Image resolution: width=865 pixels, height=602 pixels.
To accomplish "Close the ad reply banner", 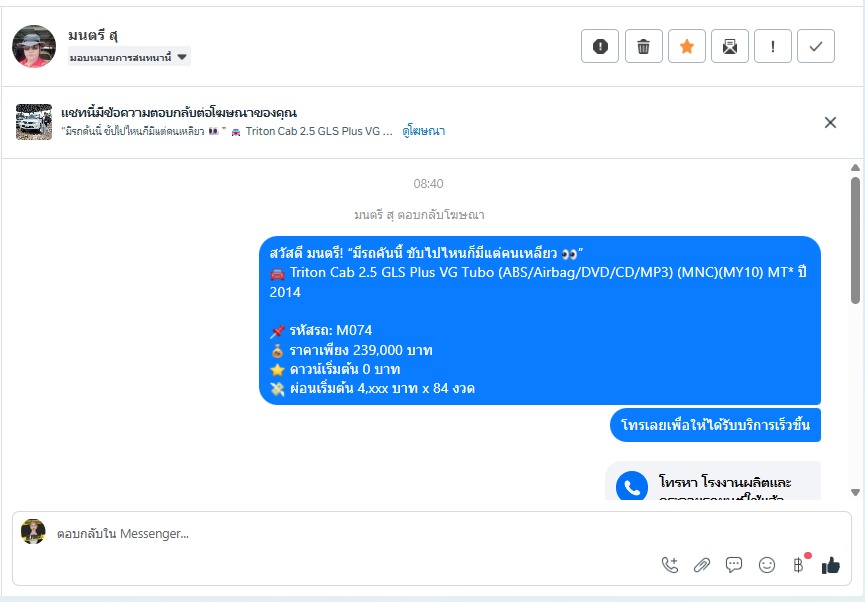I will (x=830, y=122).
